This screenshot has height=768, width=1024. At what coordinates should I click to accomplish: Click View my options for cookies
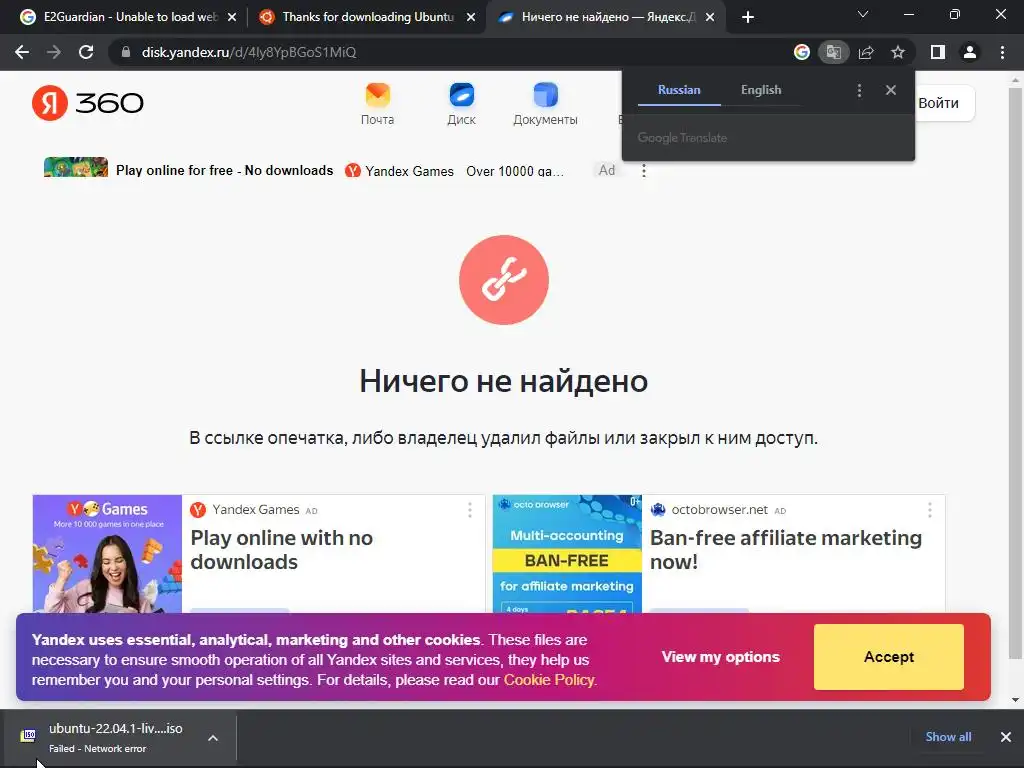click(x=720, y=657)
